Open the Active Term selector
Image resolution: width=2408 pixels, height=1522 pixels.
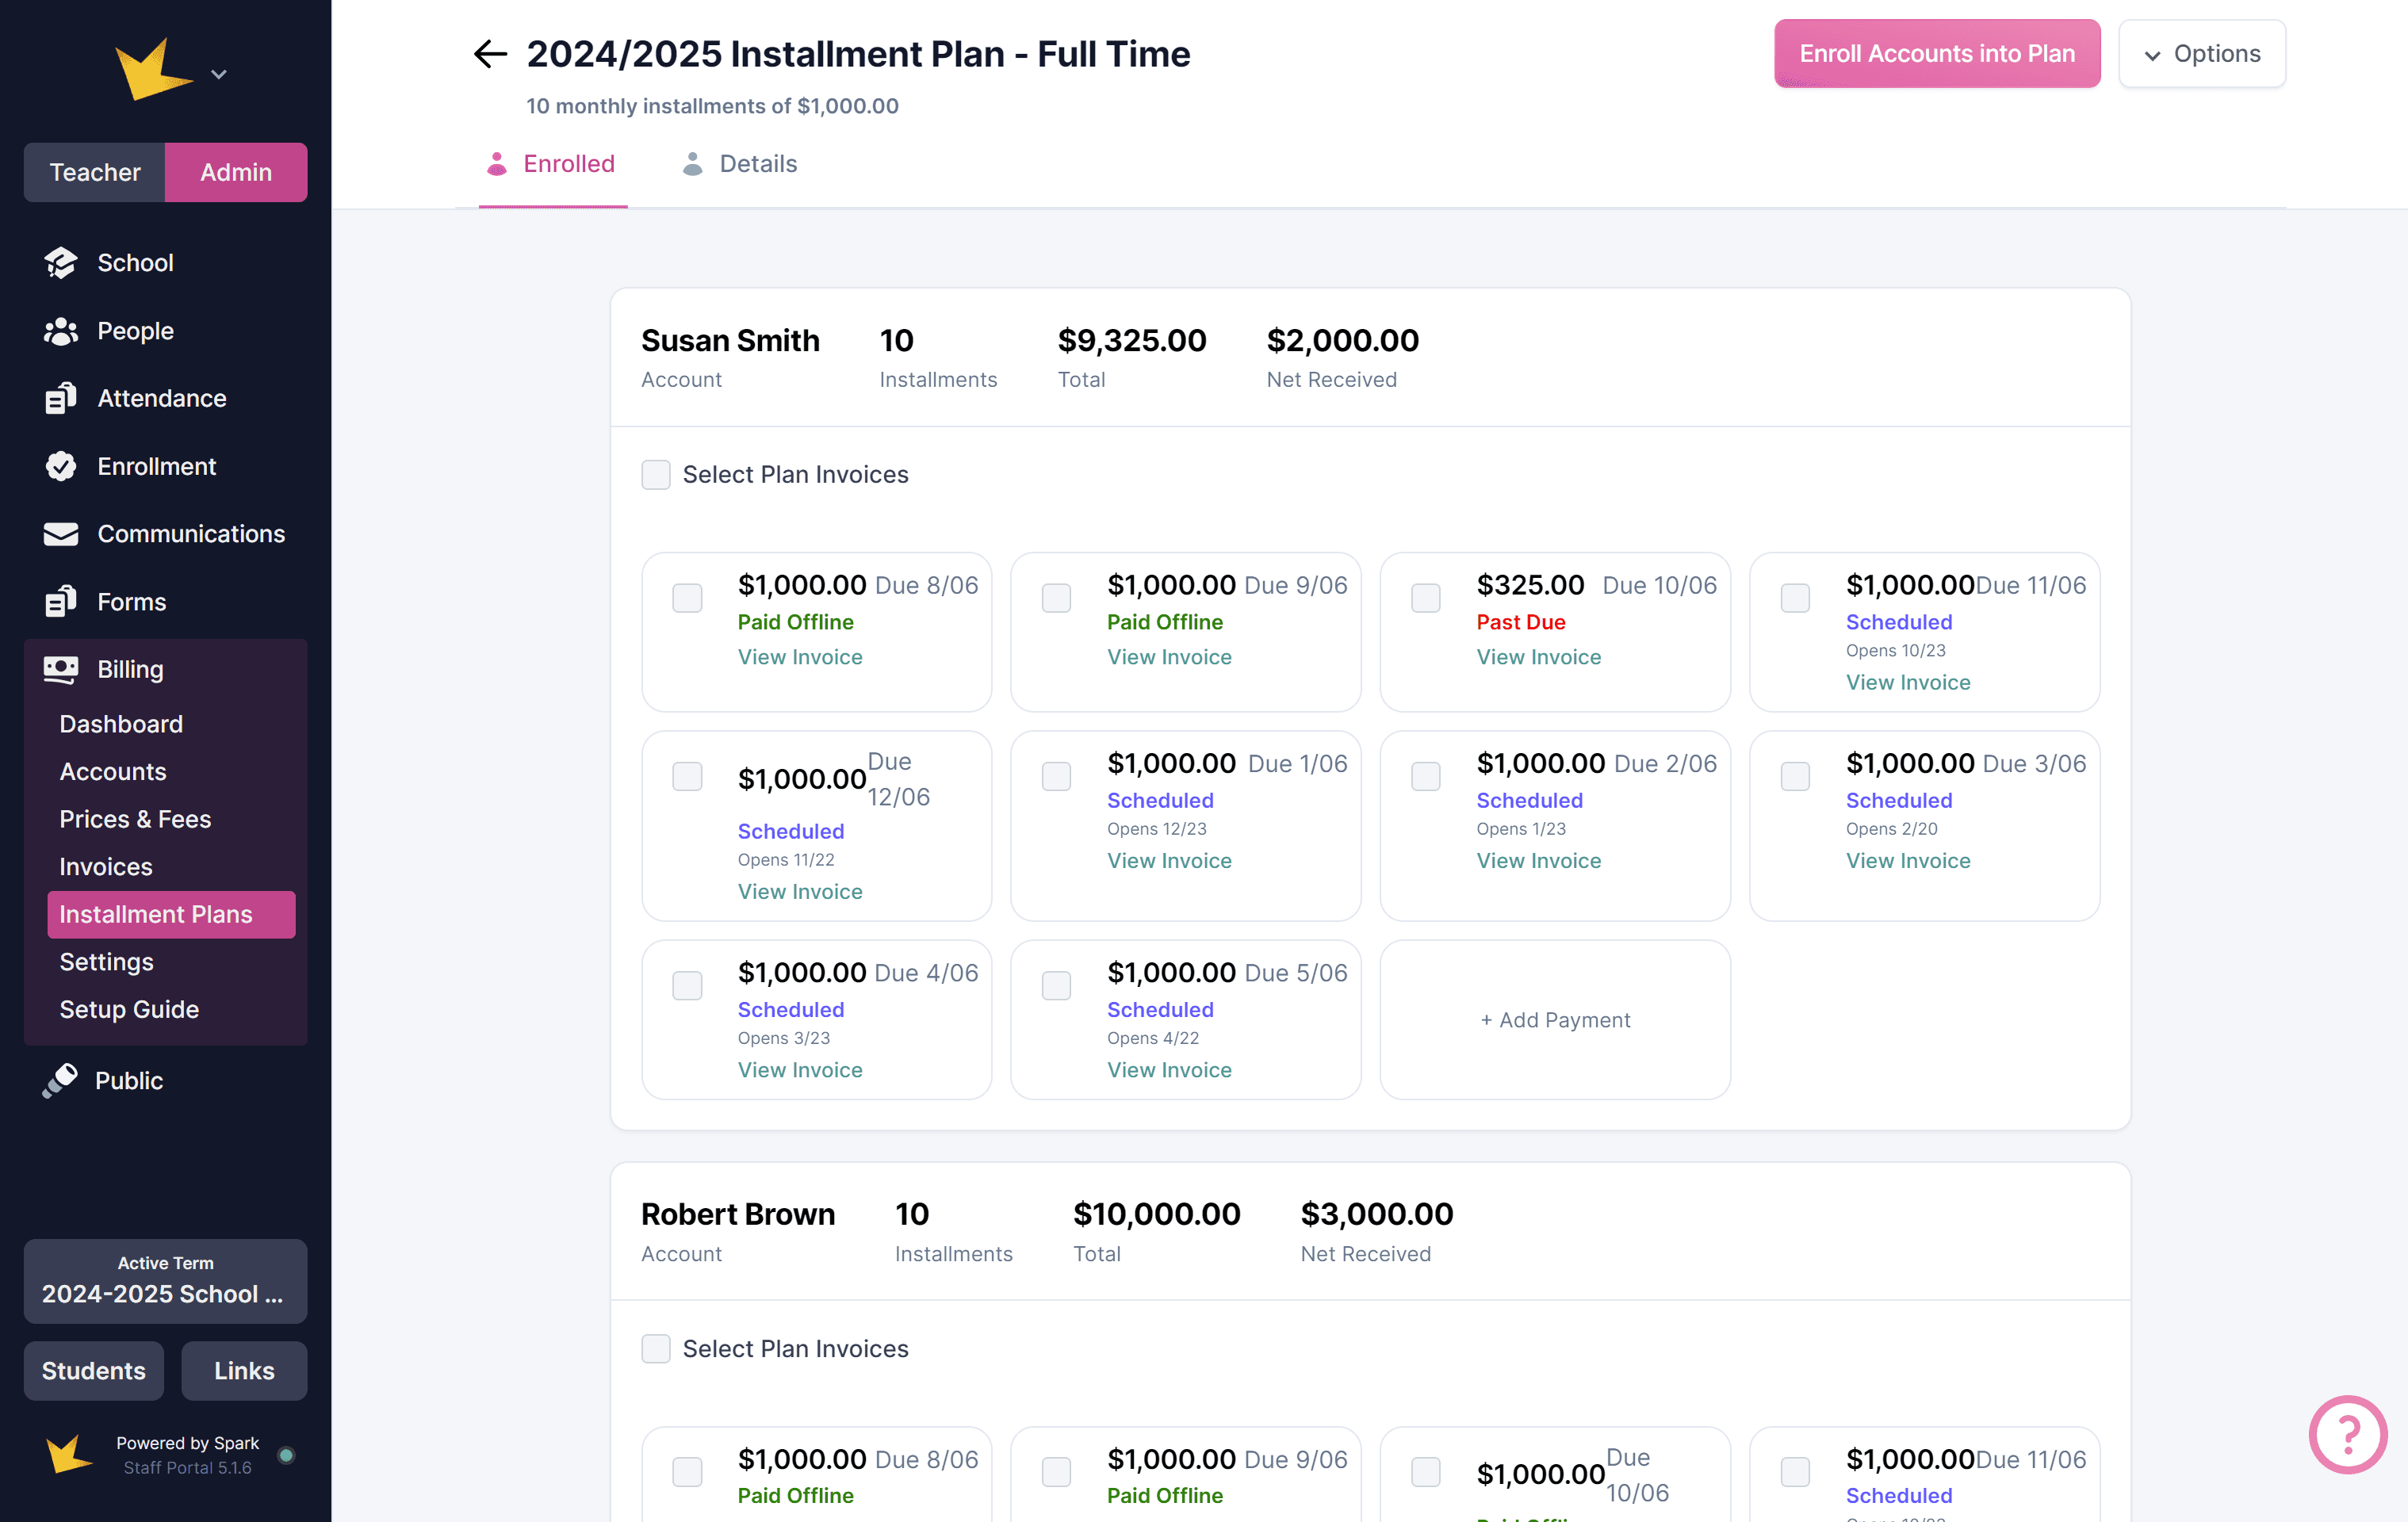165,1281
